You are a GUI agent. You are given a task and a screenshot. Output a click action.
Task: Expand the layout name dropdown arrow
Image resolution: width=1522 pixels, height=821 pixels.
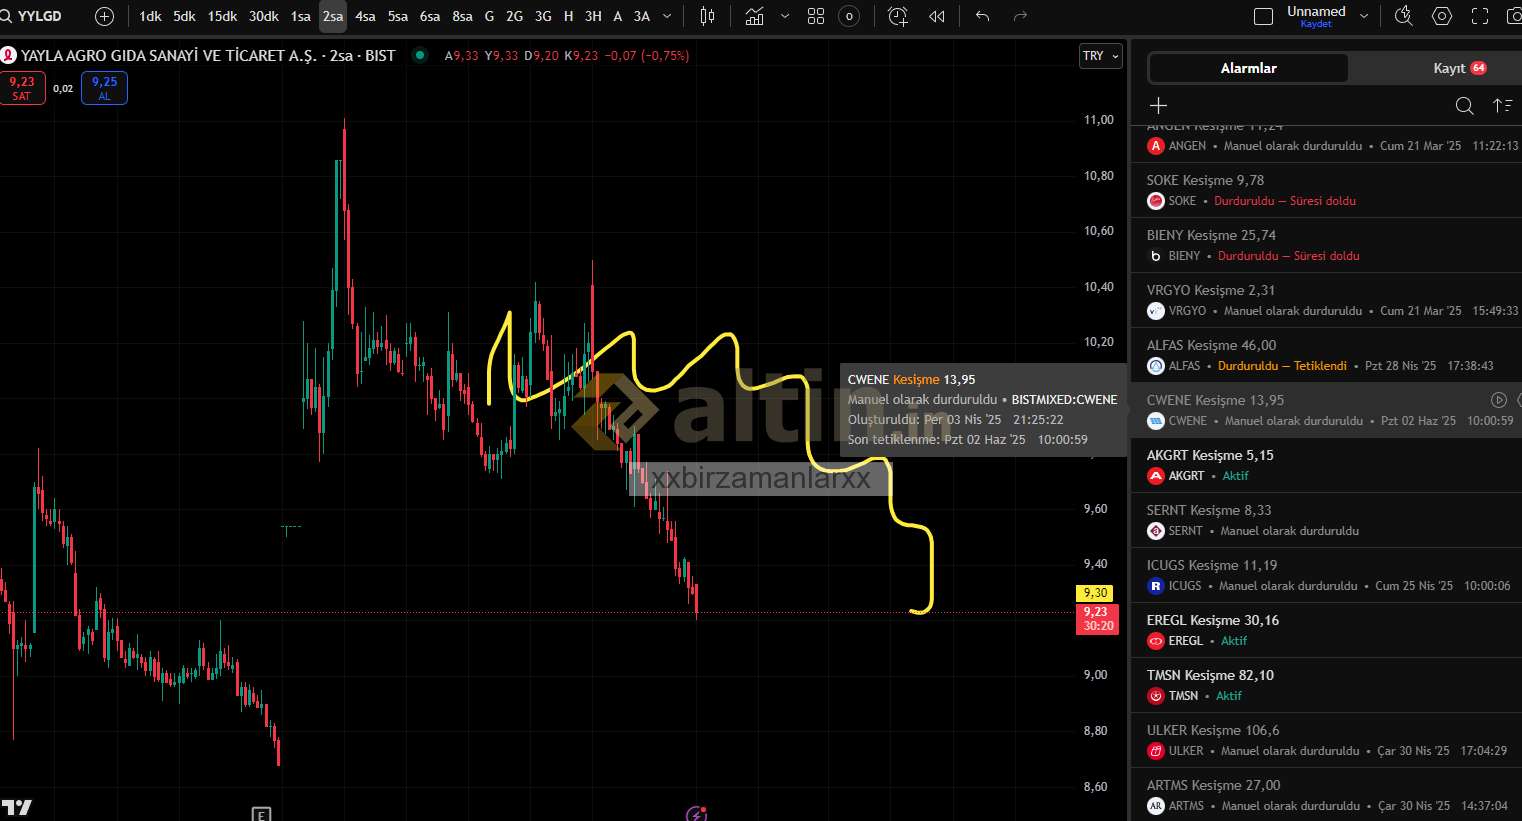tap(1364, 16)
